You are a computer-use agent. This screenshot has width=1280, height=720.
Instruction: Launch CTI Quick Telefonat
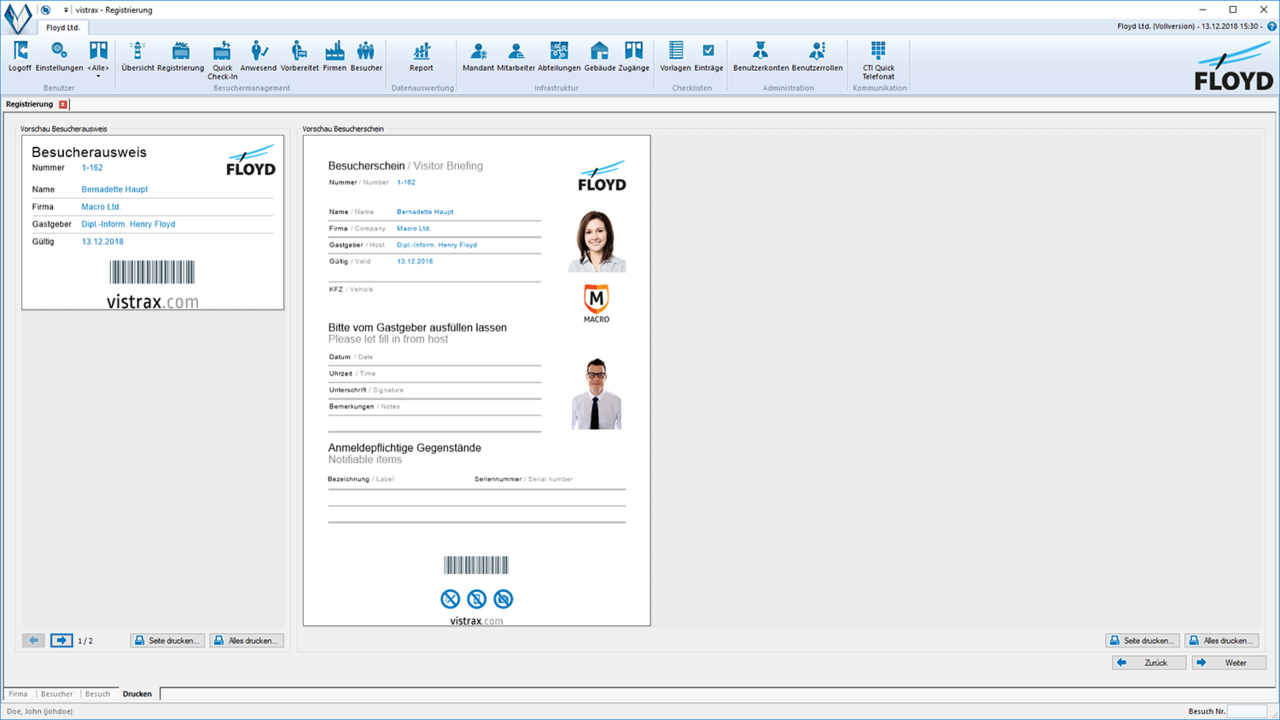tap(878, 58)
